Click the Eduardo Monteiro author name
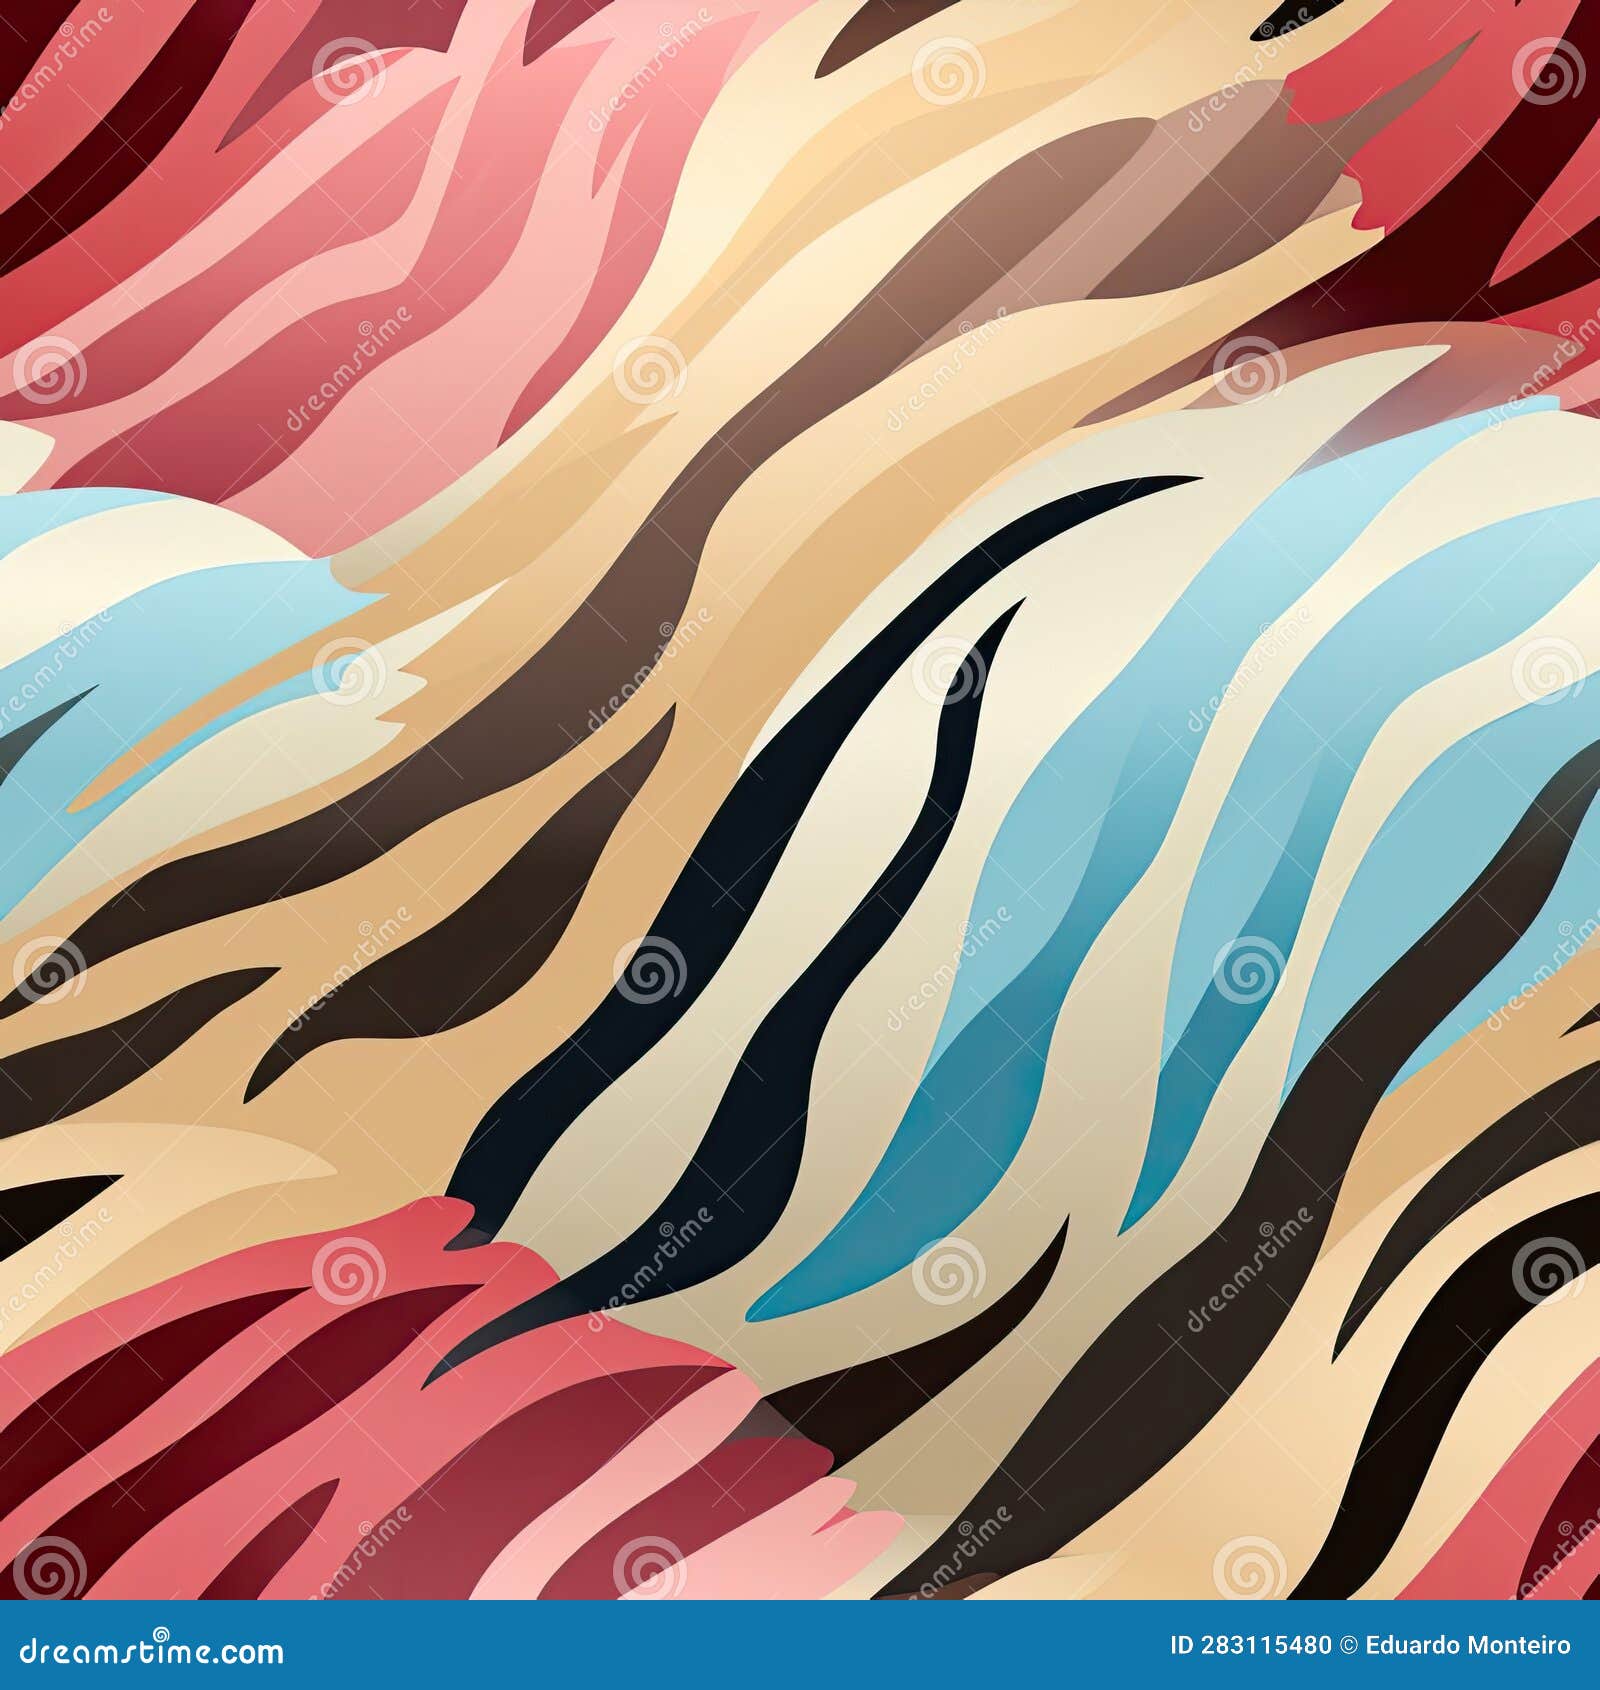The height and width of the screenshot is (1690, 1600). 1470,1644
